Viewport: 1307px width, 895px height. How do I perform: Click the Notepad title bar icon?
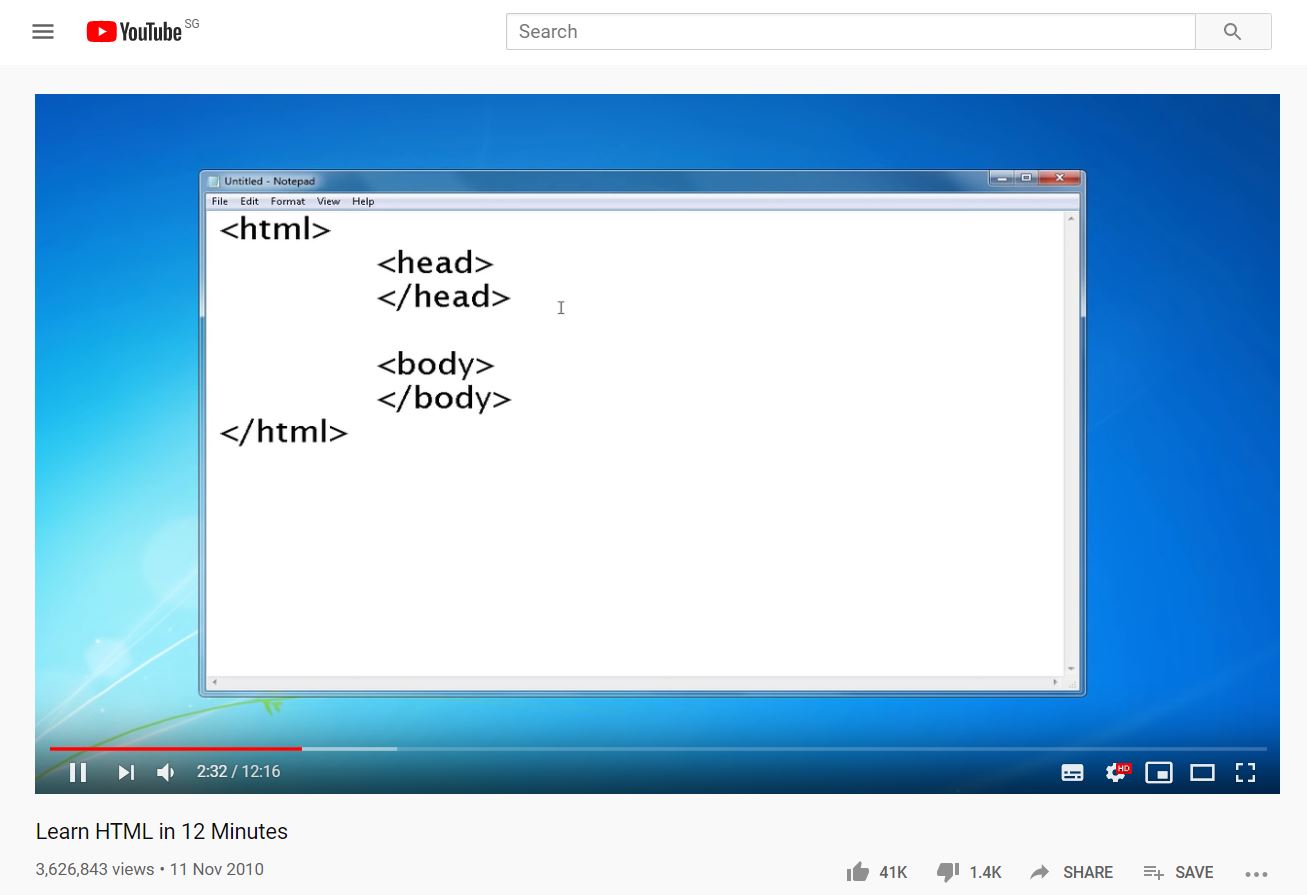point(213,181)
